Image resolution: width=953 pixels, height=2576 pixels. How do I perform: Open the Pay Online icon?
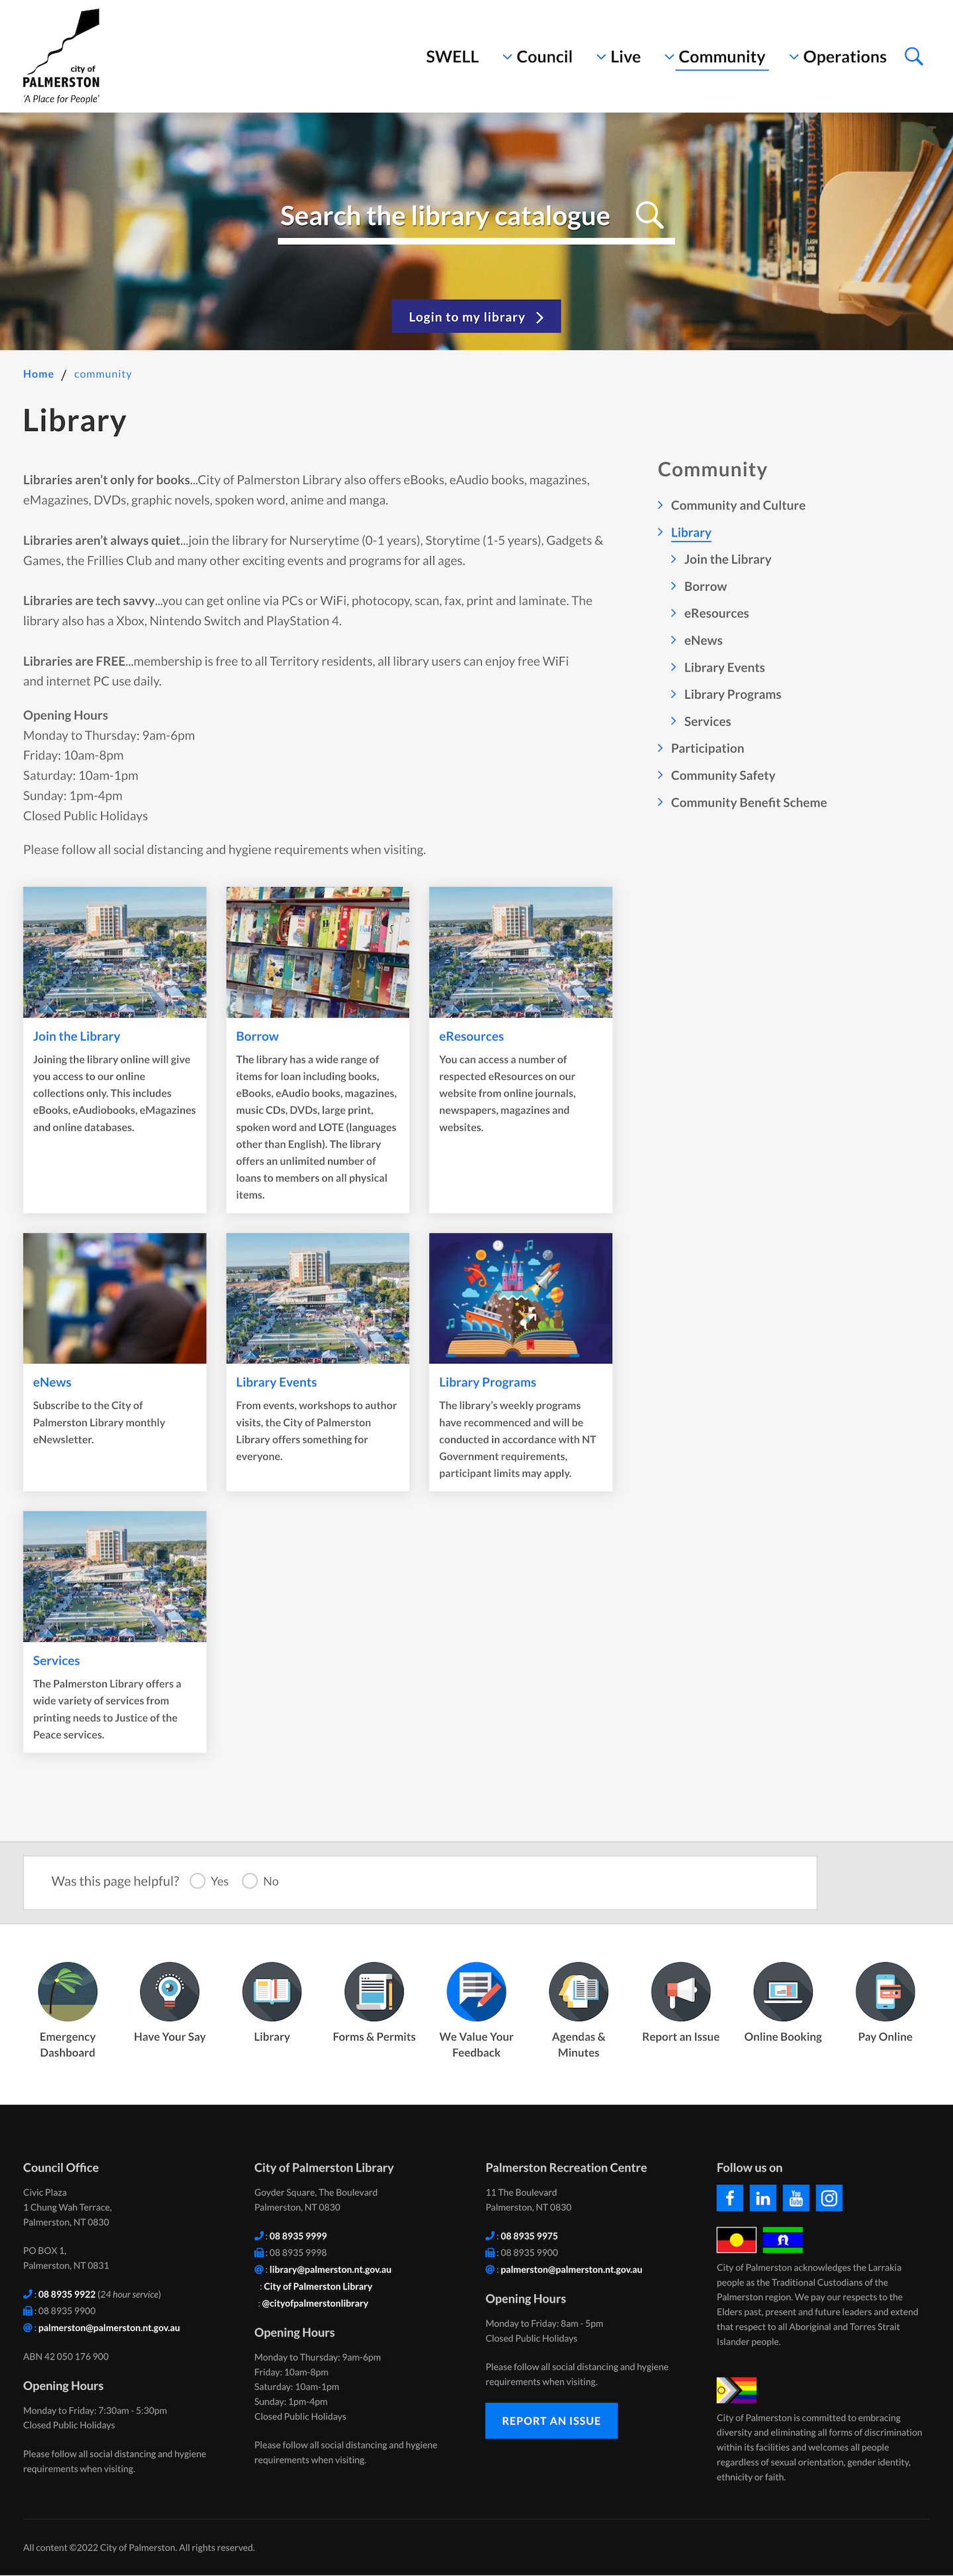884,1990
